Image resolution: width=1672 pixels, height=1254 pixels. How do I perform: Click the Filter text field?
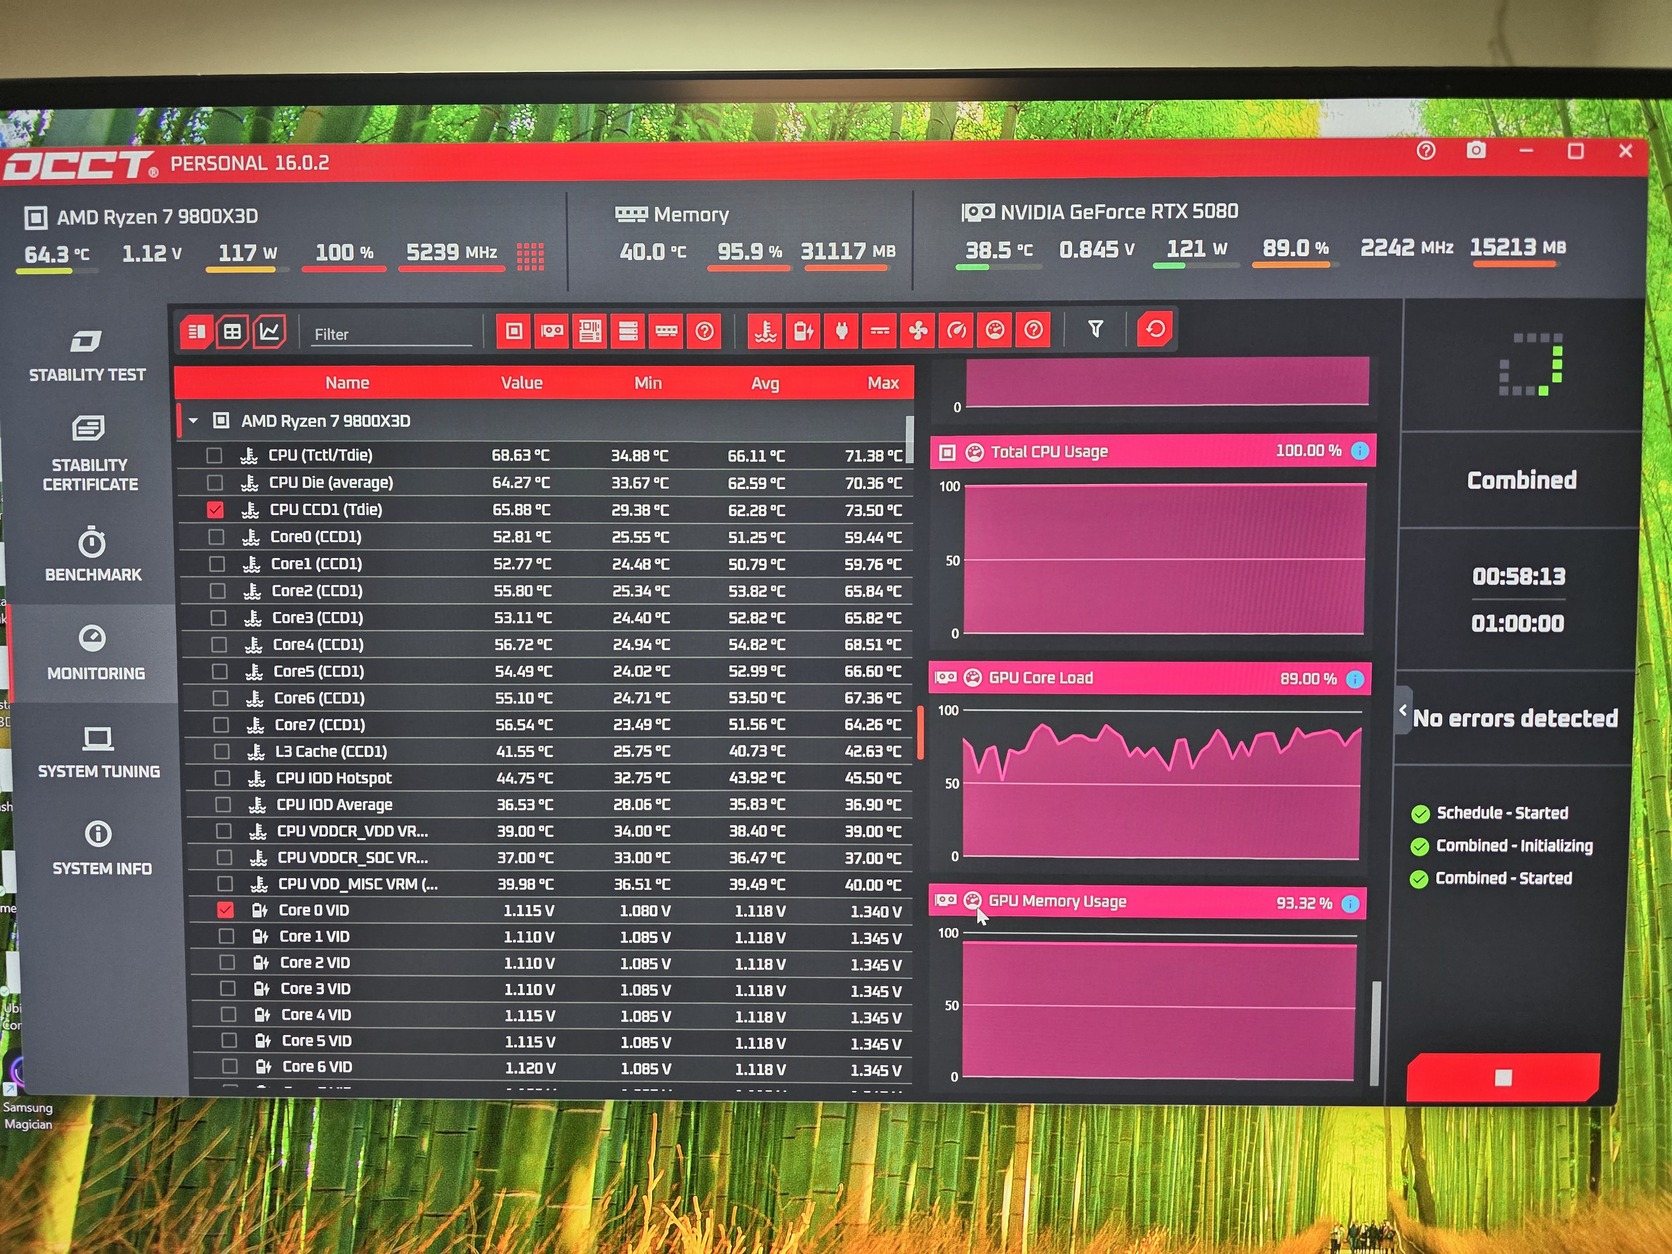point(390,334)
